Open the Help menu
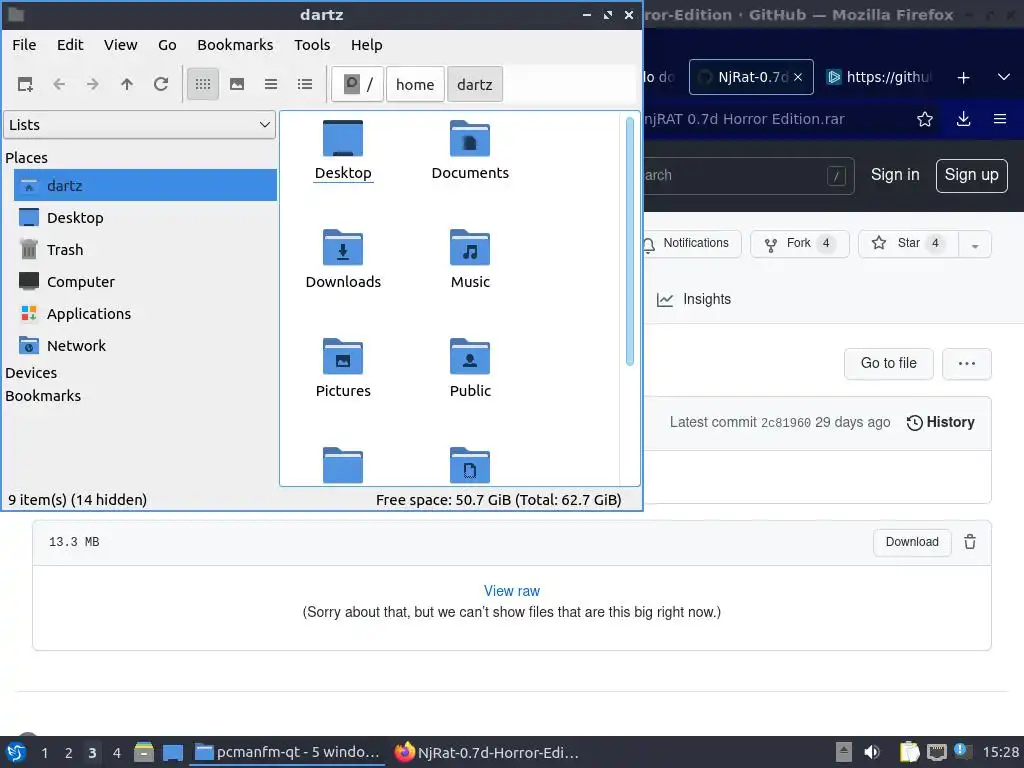This screenshot has height=768, width=1024. pyautogui.click(x=366, y=45)
